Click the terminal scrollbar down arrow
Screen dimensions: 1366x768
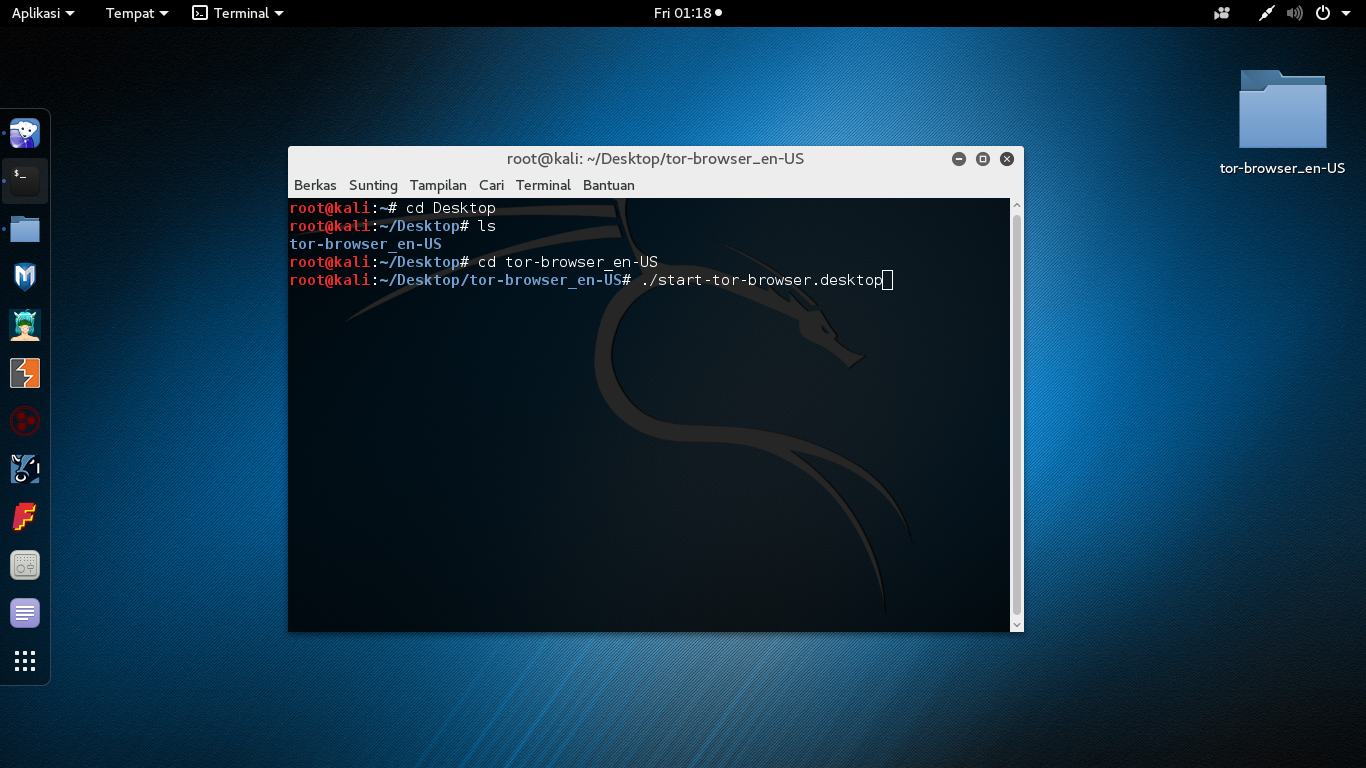click(1017, 625)
